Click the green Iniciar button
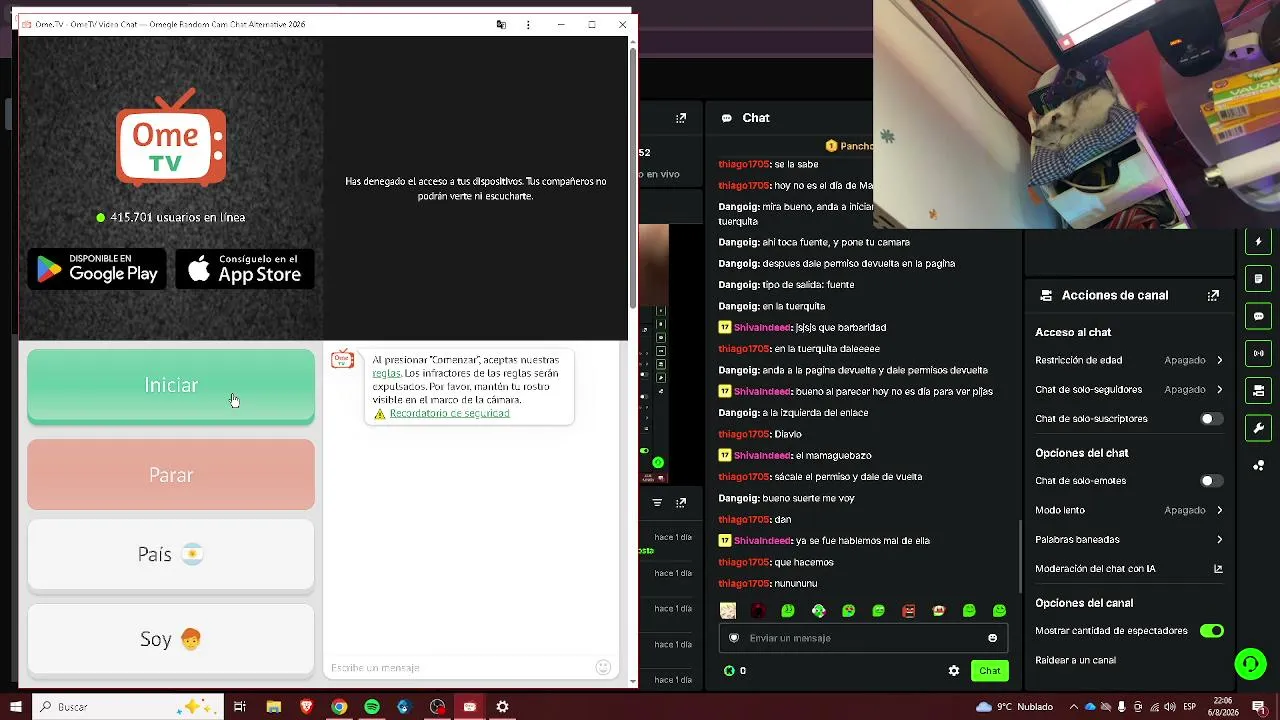 click(x=171, y=386)
